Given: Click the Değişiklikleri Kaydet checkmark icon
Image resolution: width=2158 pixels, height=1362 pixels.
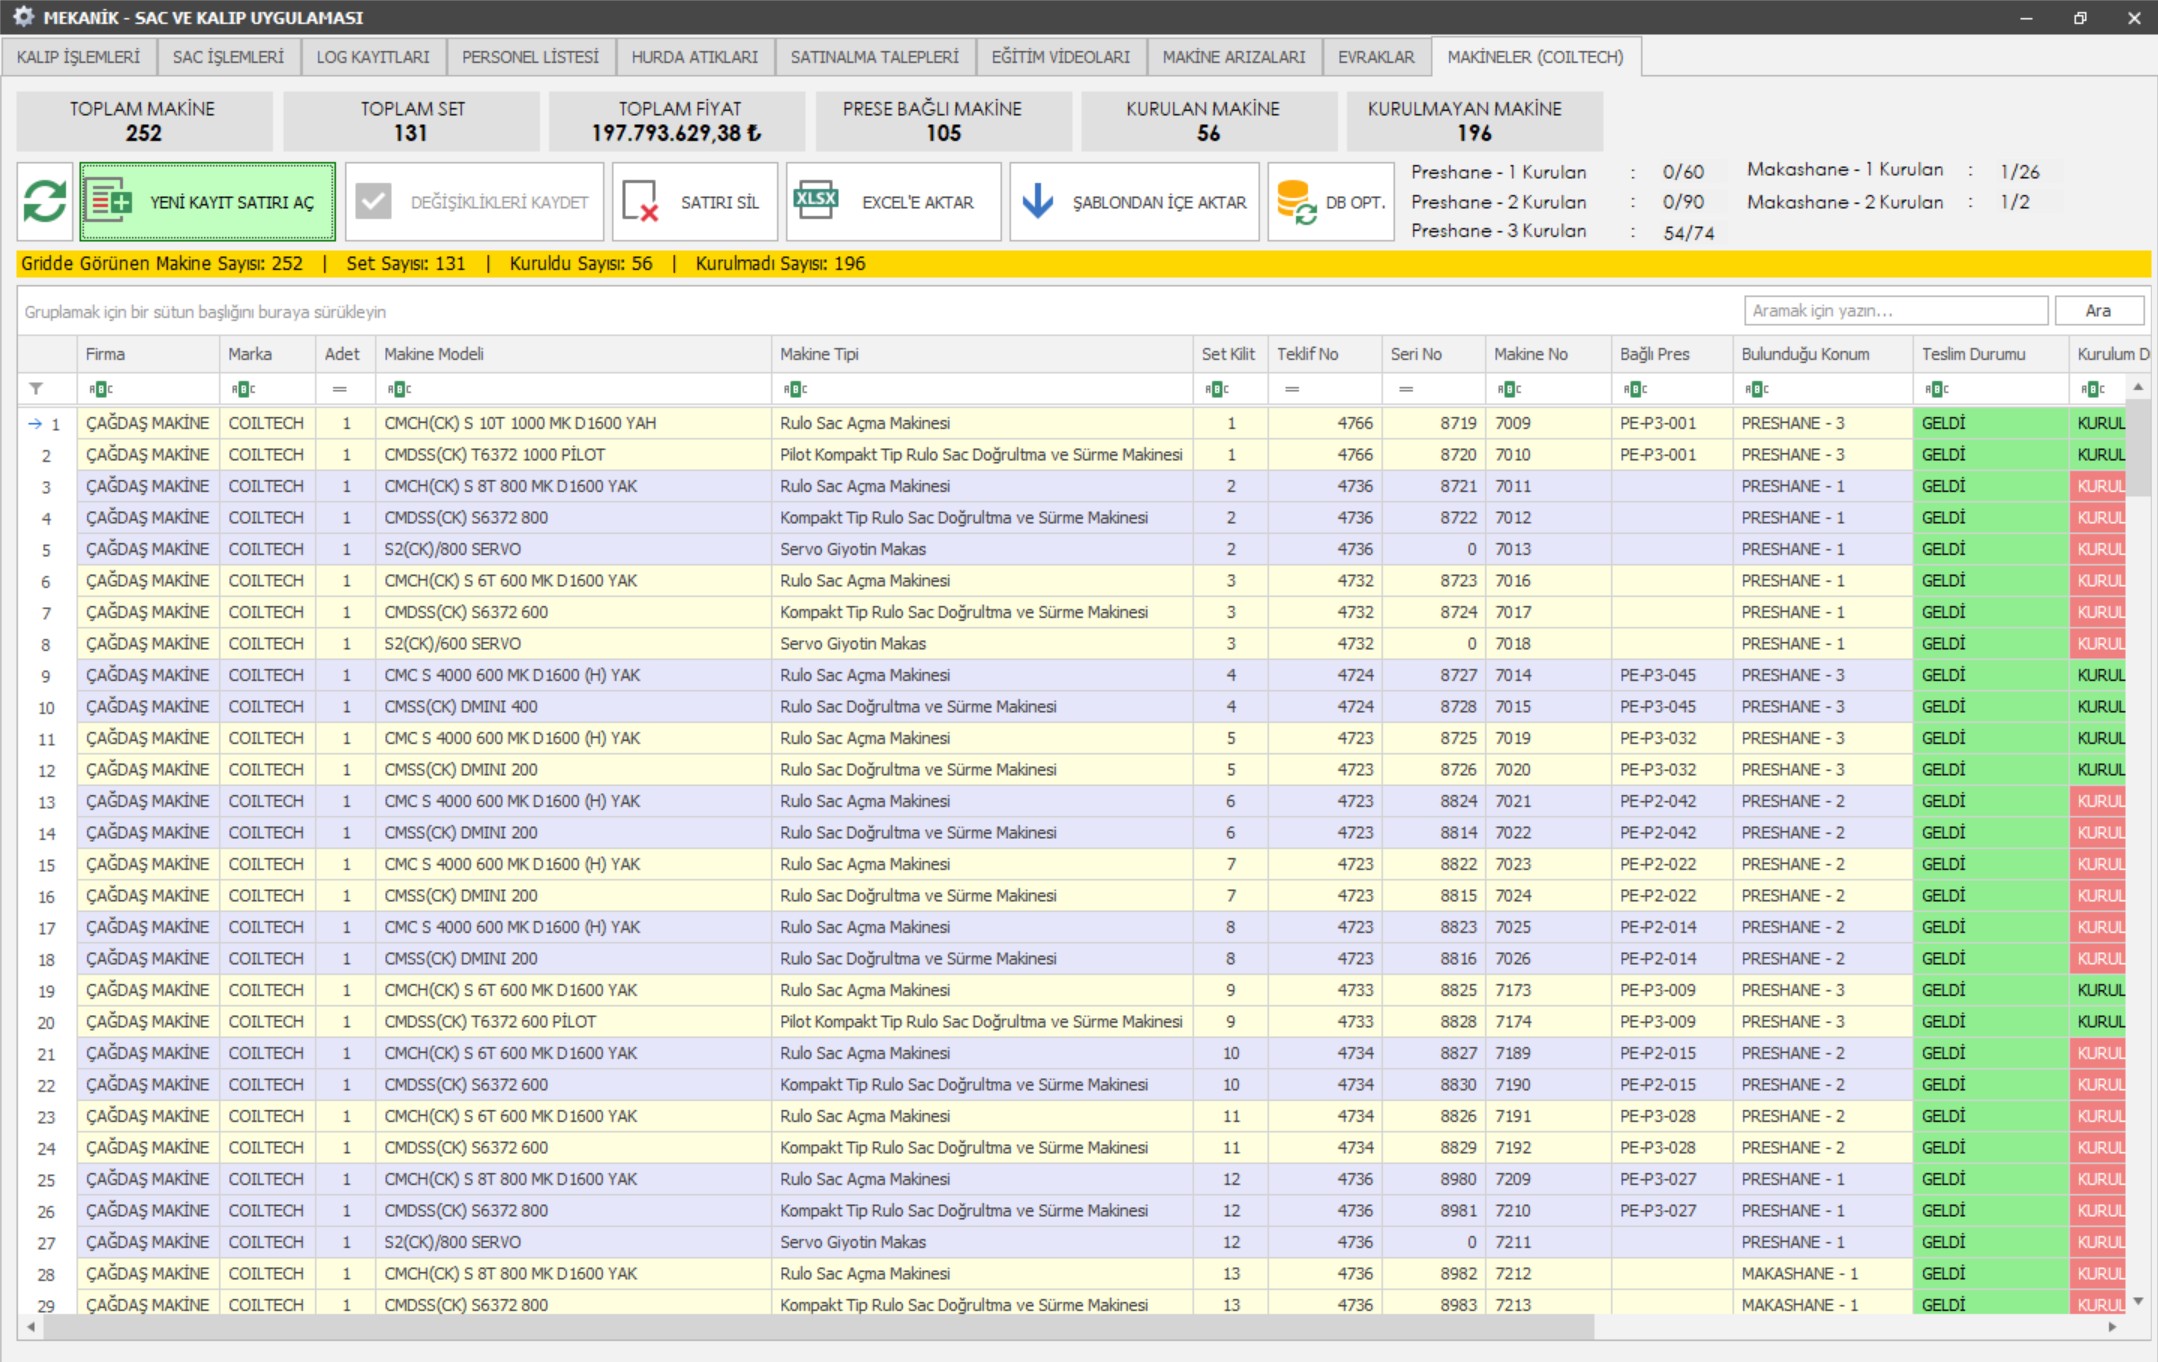Looking at the screenshot, I should point(373,201).
